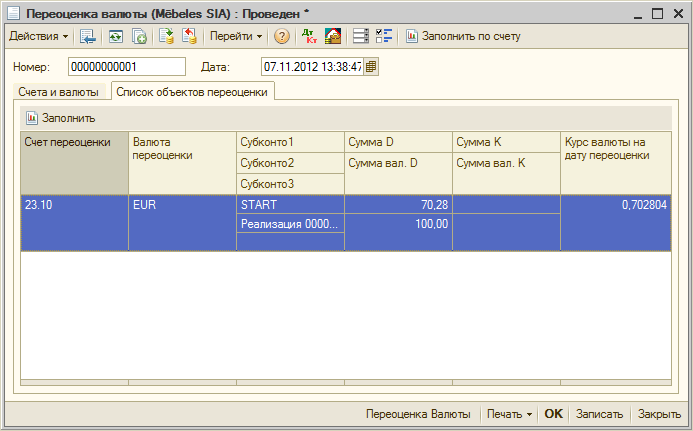Select the Список объектов переоценки tab
Viewport: 693px width, 431px height.
194,92
